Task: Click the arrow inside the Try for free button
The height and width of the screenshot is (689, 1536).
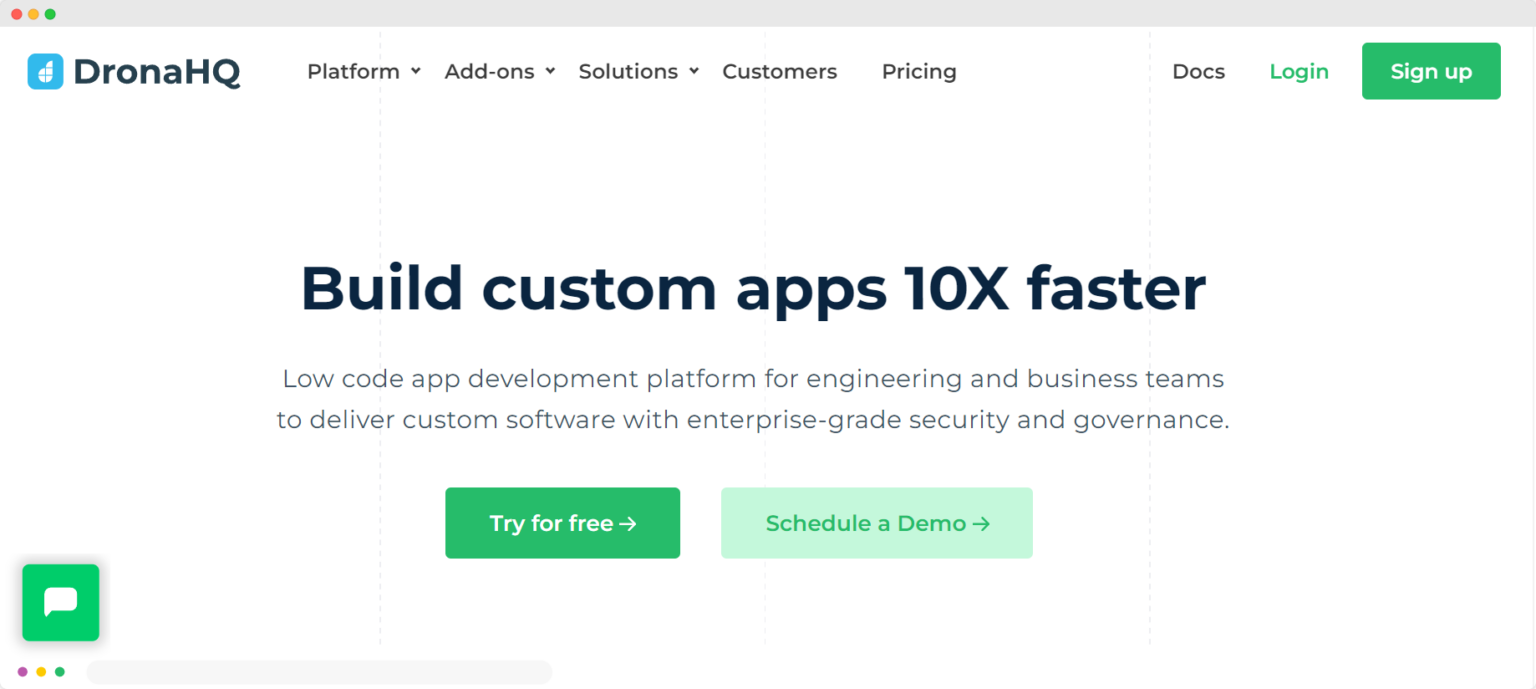Action: coord(630,523)
